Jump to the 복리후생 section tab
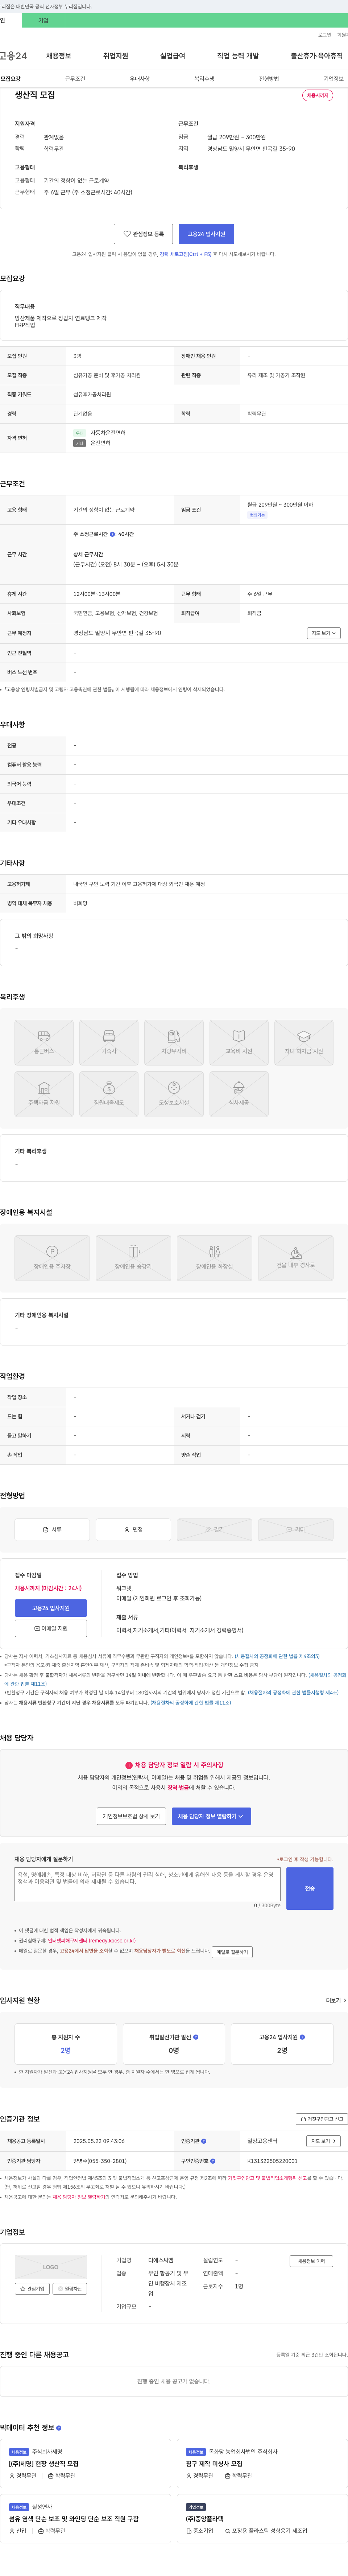 coord(204,79)
